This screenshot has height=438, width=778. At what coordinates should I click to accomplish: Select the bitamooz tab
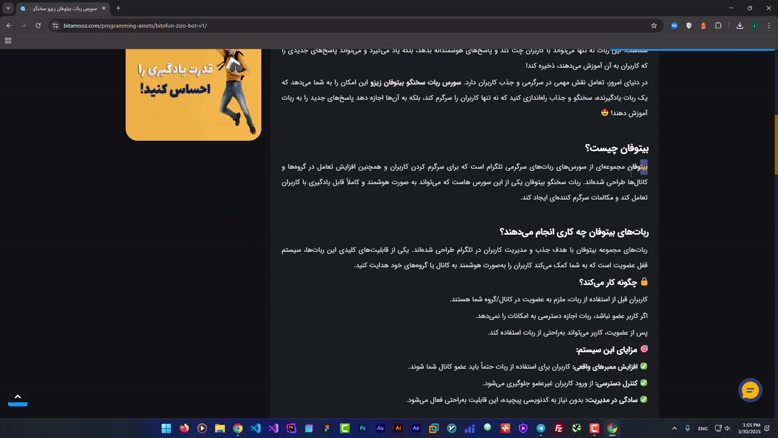(63, 8)
